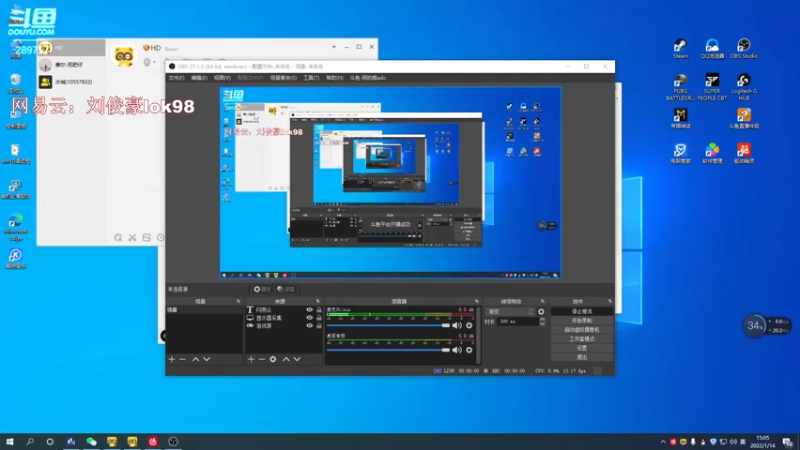This screenshot has width=800, height=450.
Task: Open Microsoft Edge desktop shortcut
Action: point(15,227)
